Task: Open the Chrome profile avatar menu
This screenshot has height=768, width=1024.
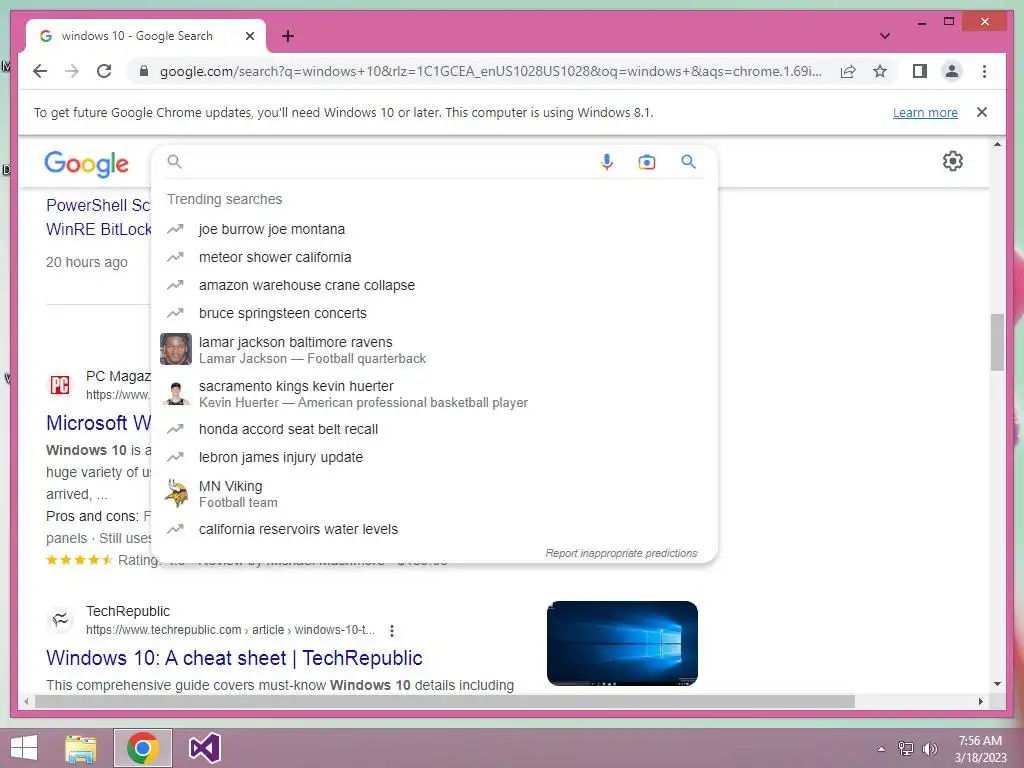Action: click(952, 71)
